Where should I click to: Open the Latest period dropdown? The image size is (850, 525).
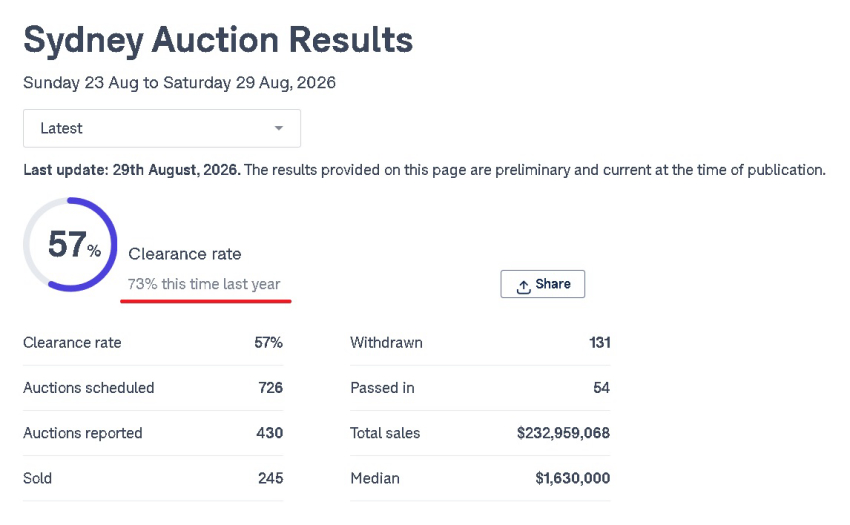162,129
